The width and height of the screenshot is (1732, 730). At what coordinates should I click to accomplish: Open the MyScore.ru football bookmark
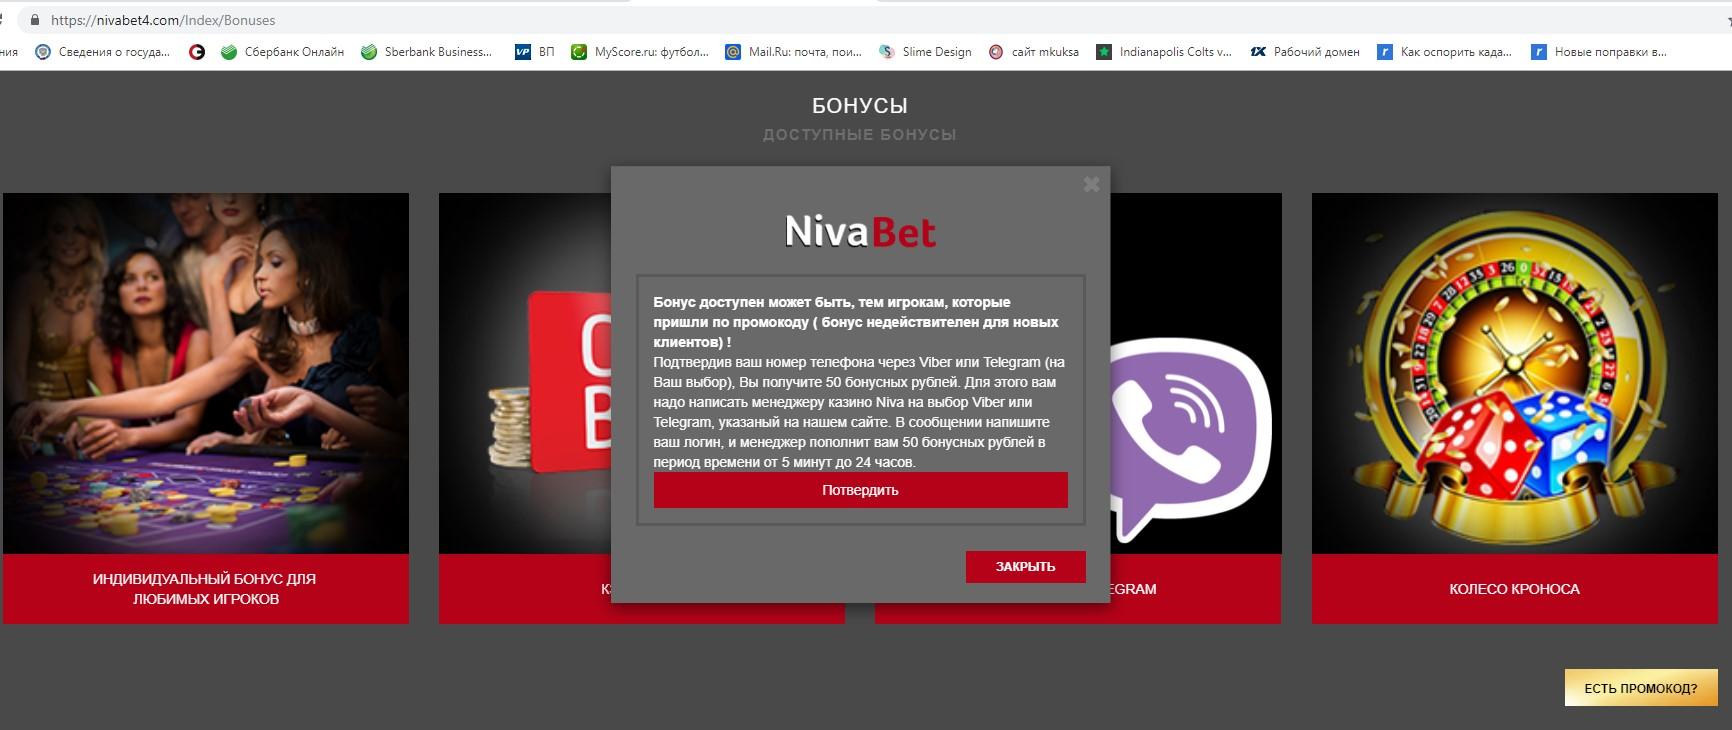[x=640, y=52]
